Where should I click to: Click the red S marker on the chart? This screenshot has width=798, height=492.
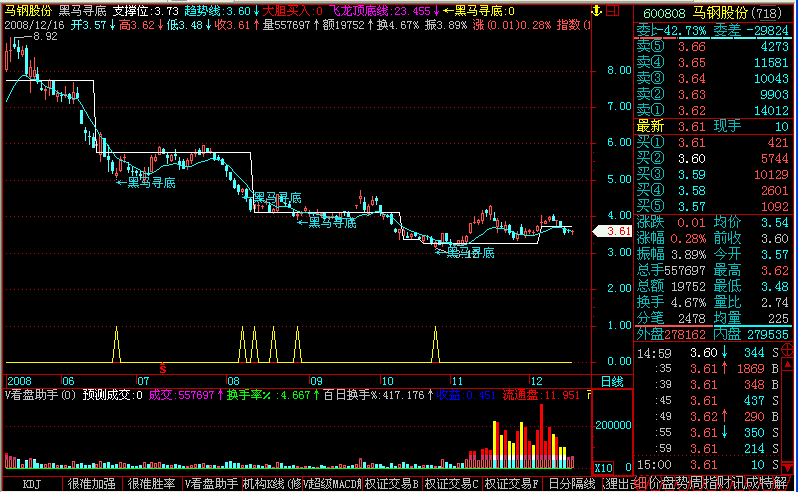point(162,369)
